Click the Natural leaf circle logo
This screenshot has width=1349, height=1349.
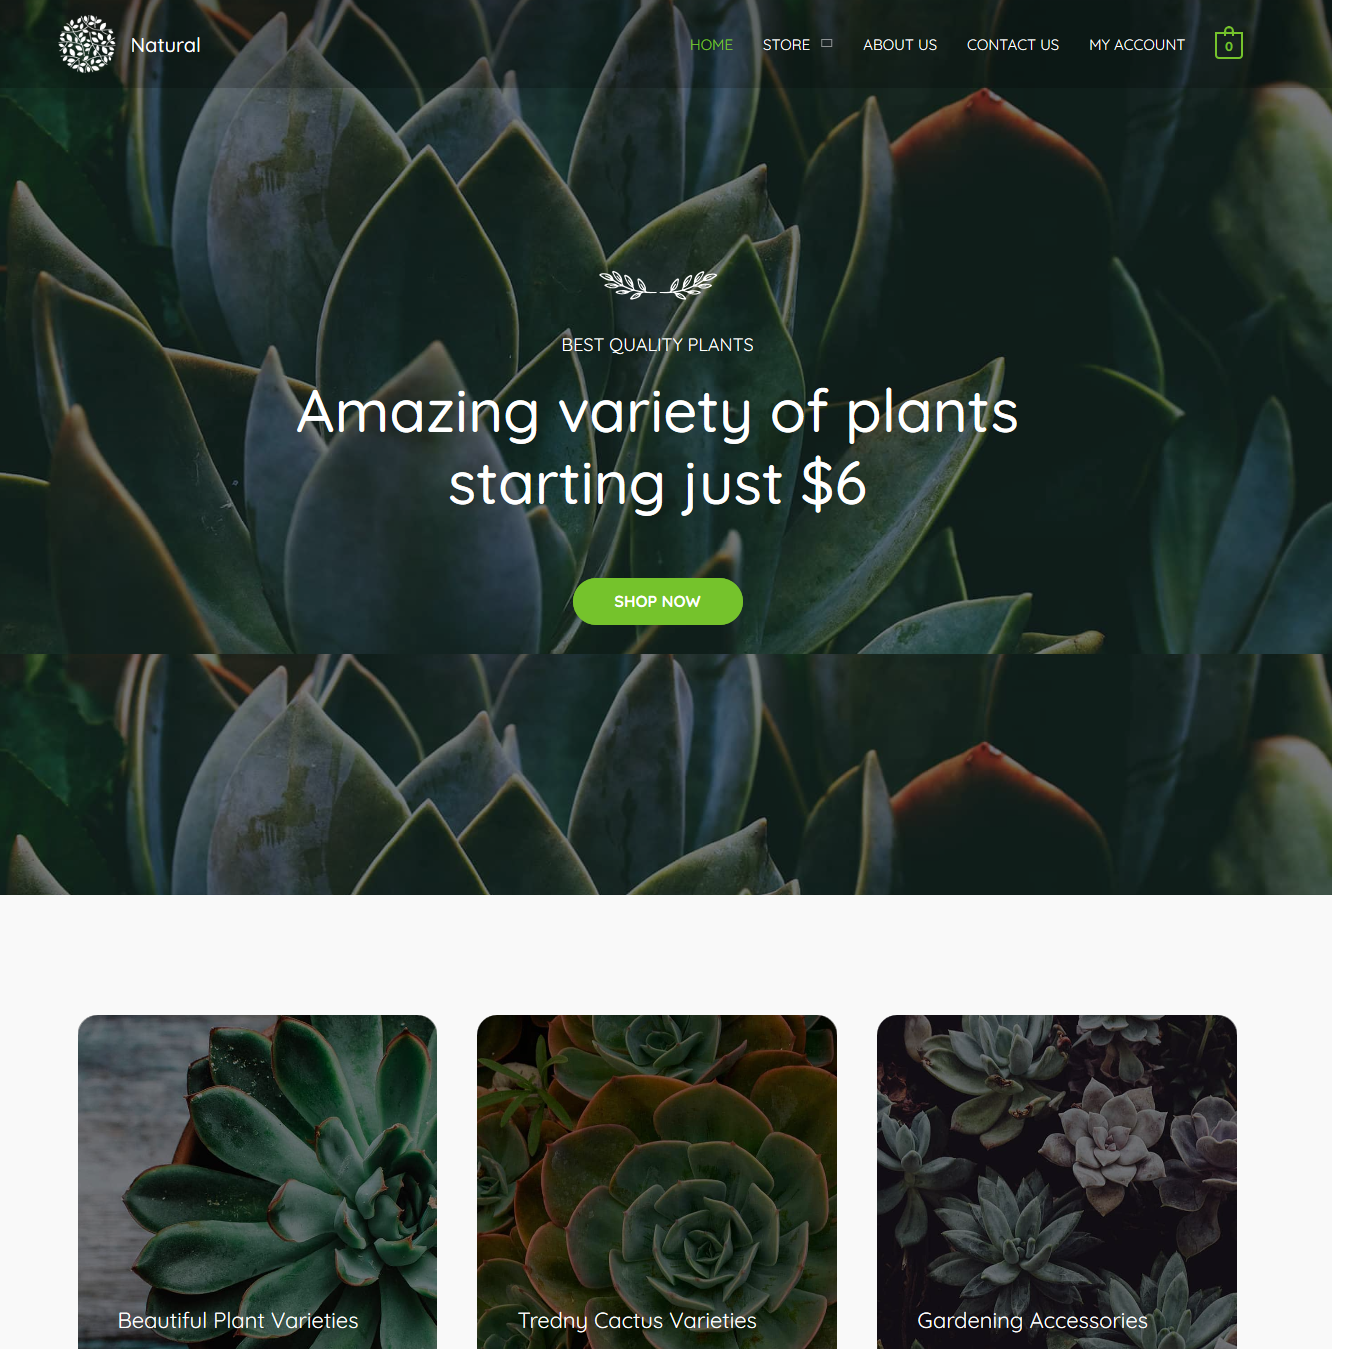tap(87, 44)
